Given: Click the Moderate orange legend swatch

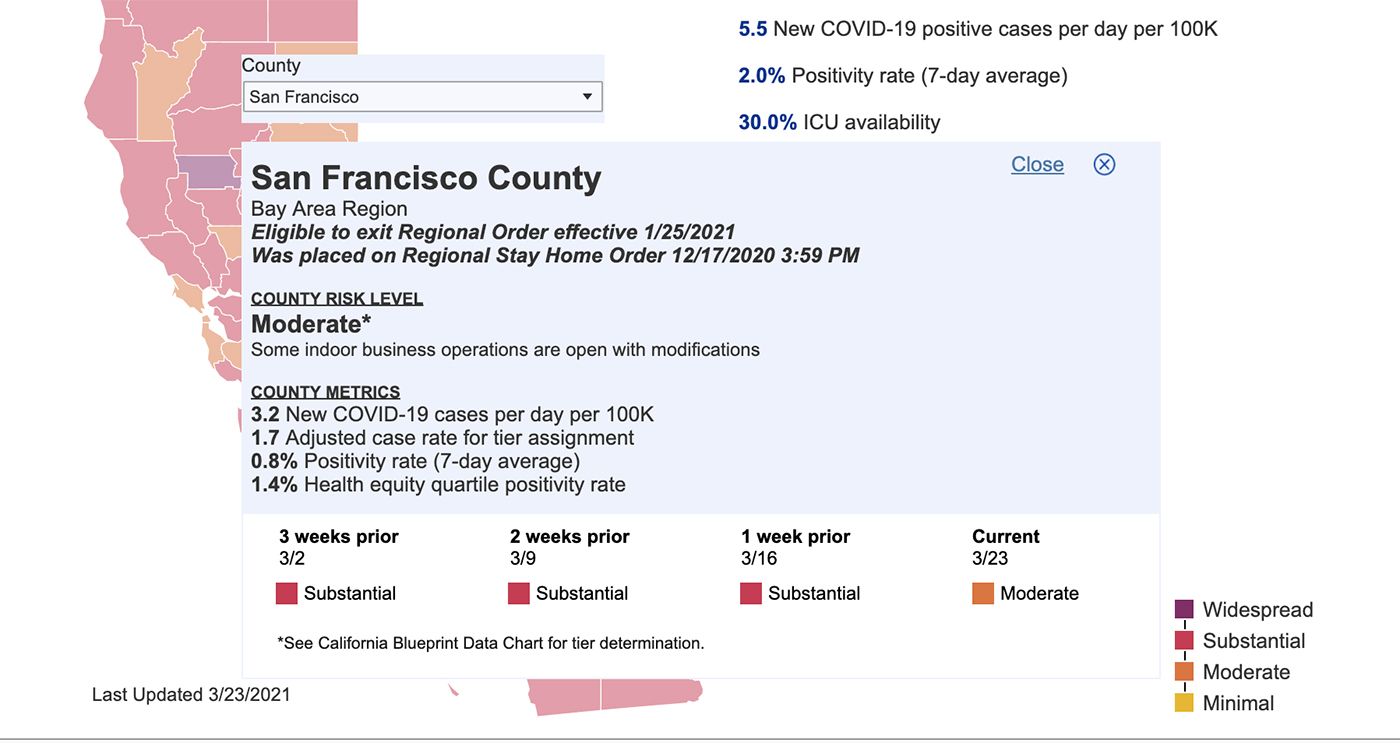Looking at the screenshot, I should [1184, 671].
